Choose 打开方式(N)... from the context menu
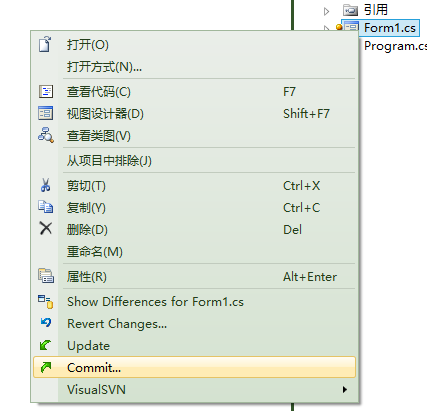The height and width of the screenshot is (411, 427). [x=104, y=67]
